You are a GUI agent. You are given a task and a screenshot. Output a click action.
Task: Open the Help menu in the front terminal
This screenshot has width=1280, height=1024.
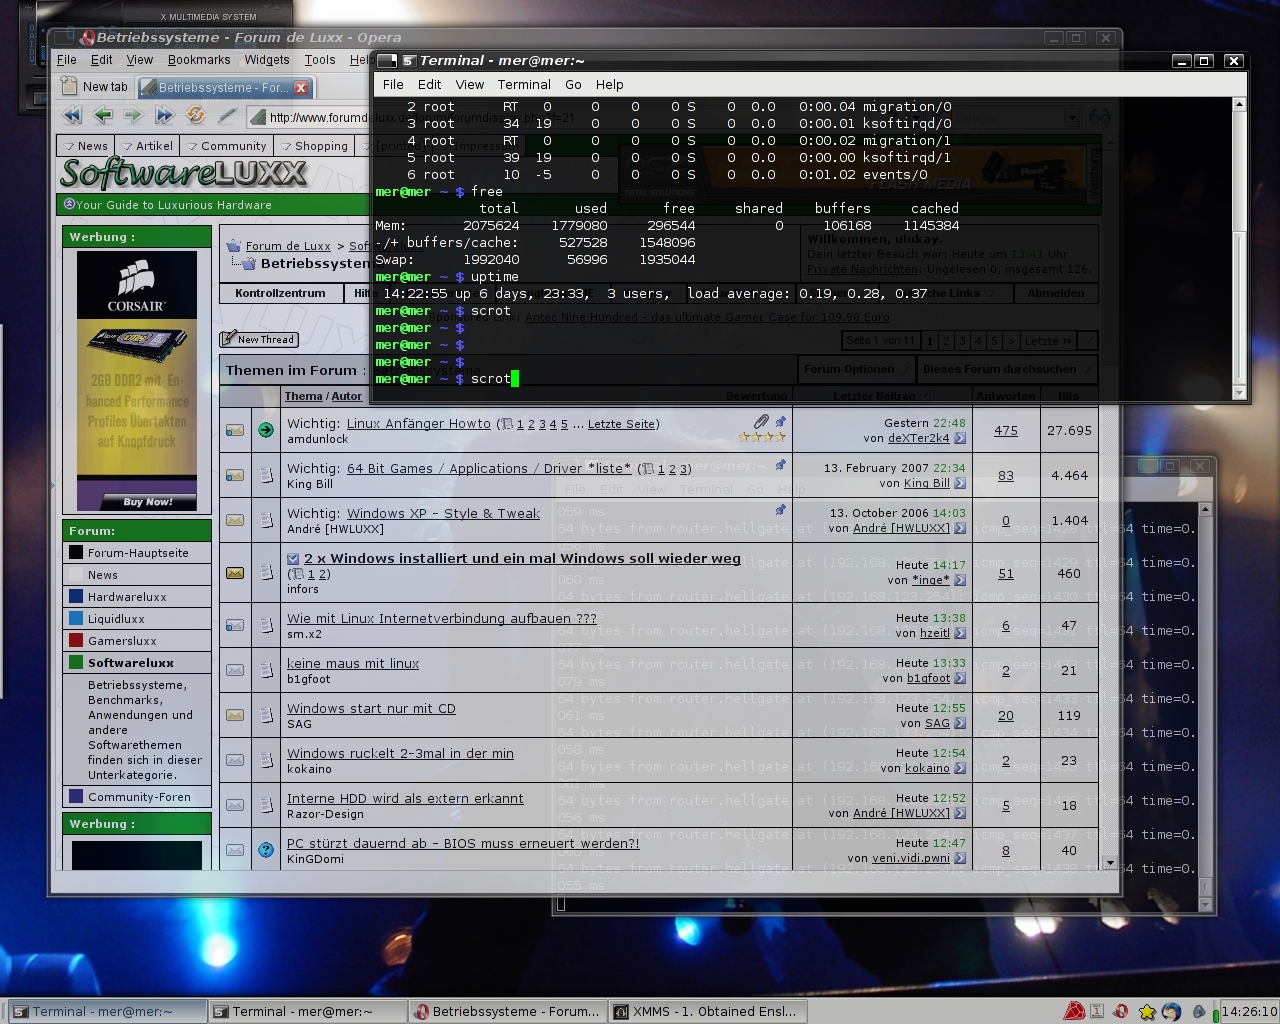click(x=609, y=85)
